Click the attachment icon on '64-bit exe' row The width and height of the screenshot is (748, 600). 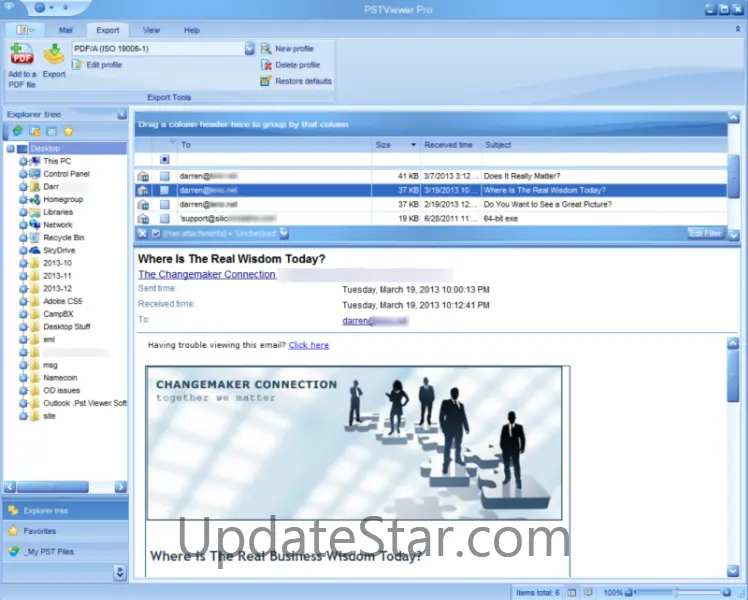pos(143,219)
